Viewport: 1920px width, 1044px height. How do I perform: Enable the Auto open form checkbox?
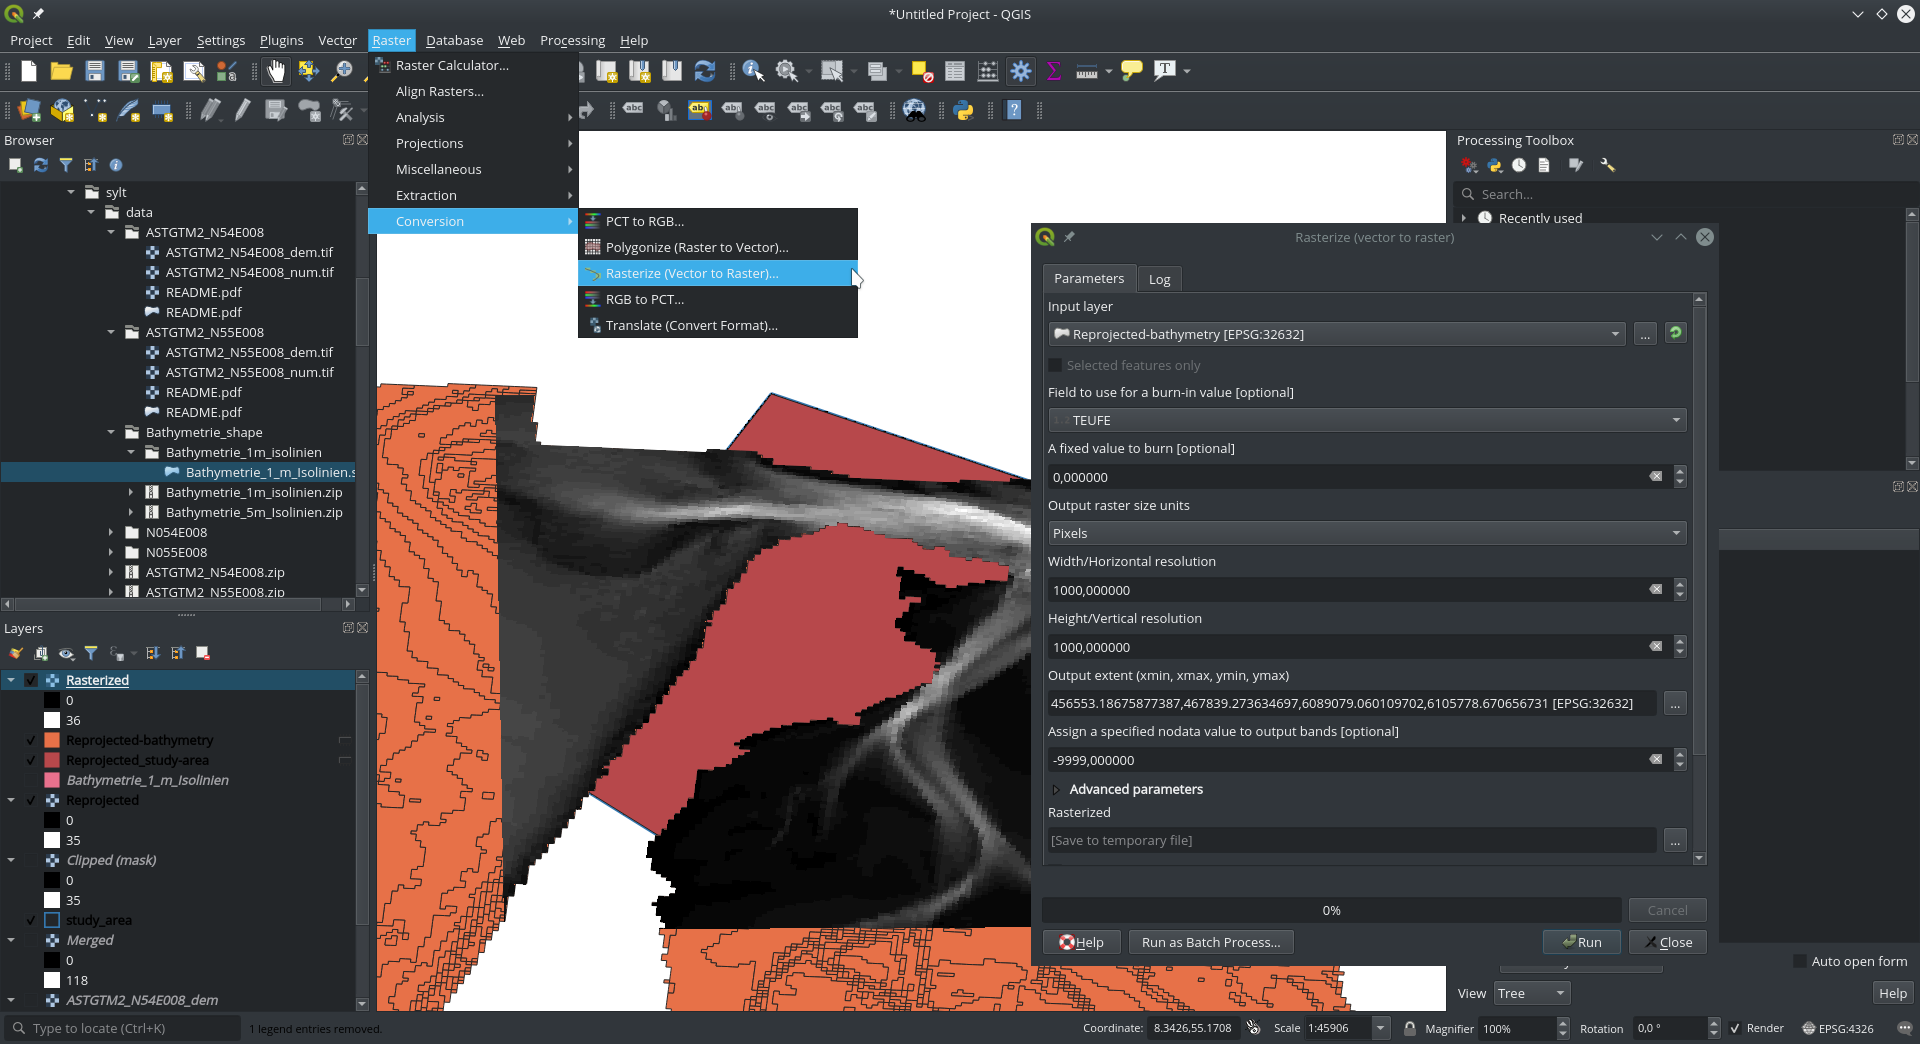(x=1800, y=961)
